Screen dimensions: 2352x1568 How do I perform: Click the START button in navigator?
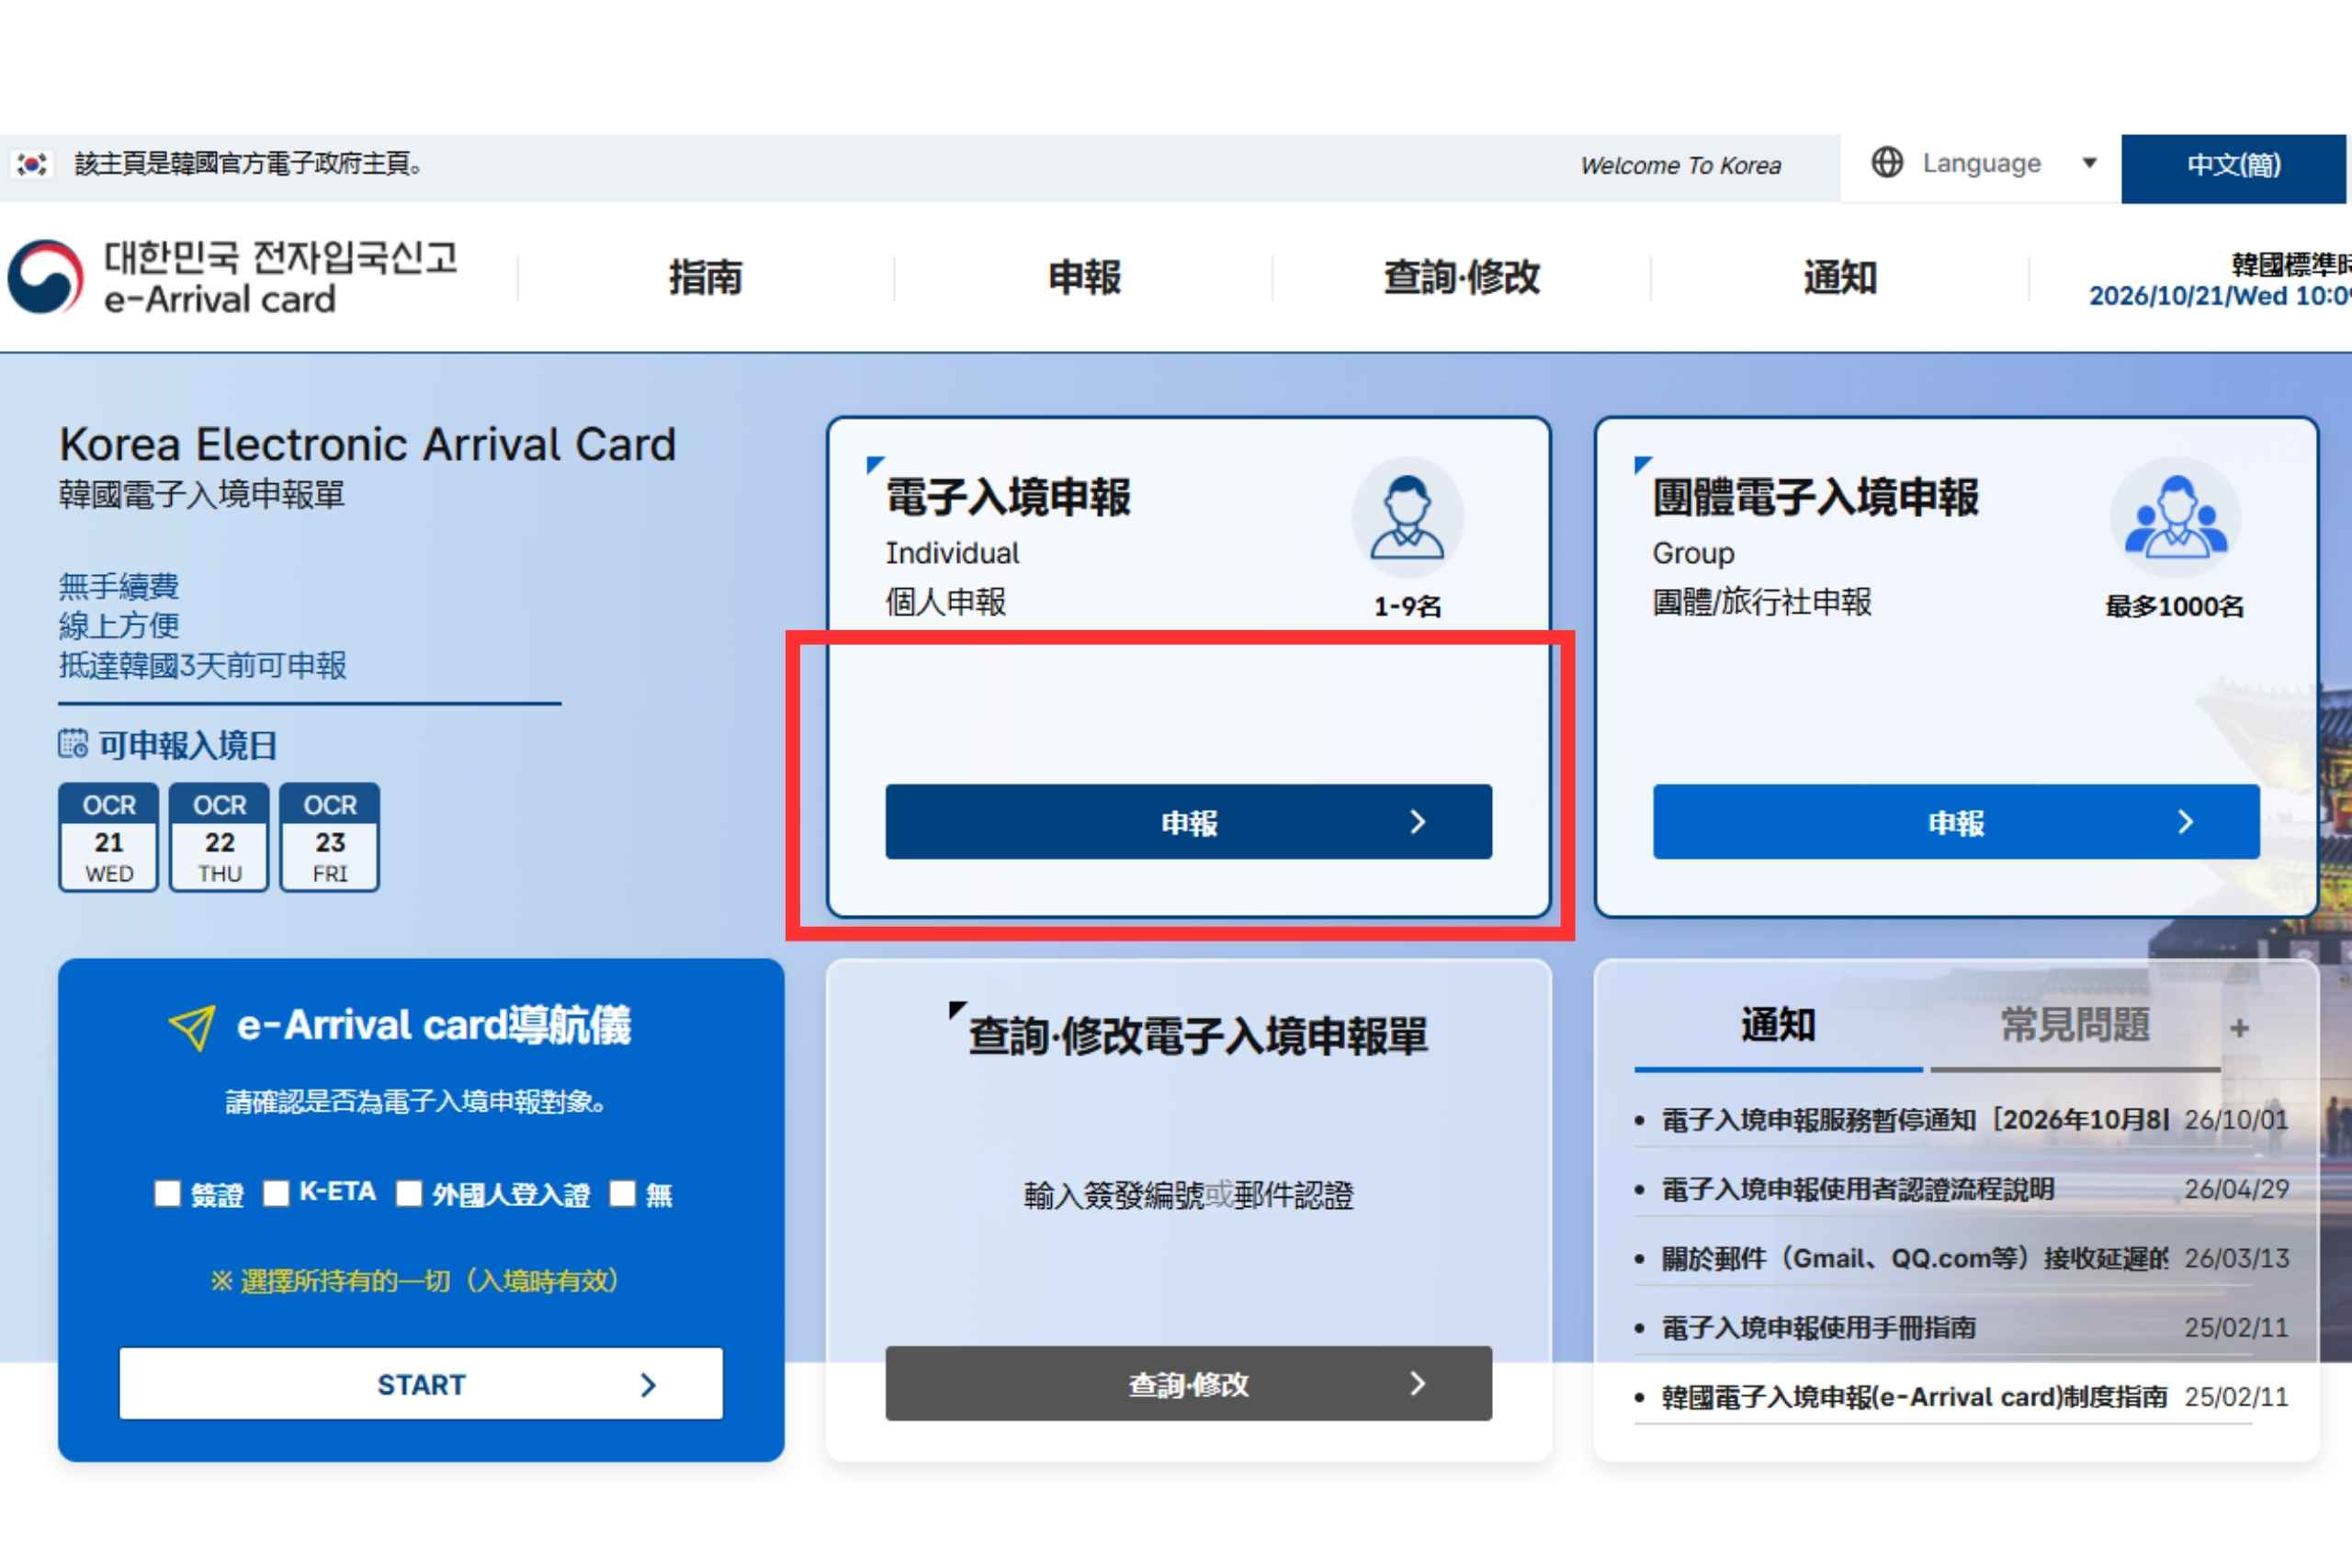tap(421, 1384)
